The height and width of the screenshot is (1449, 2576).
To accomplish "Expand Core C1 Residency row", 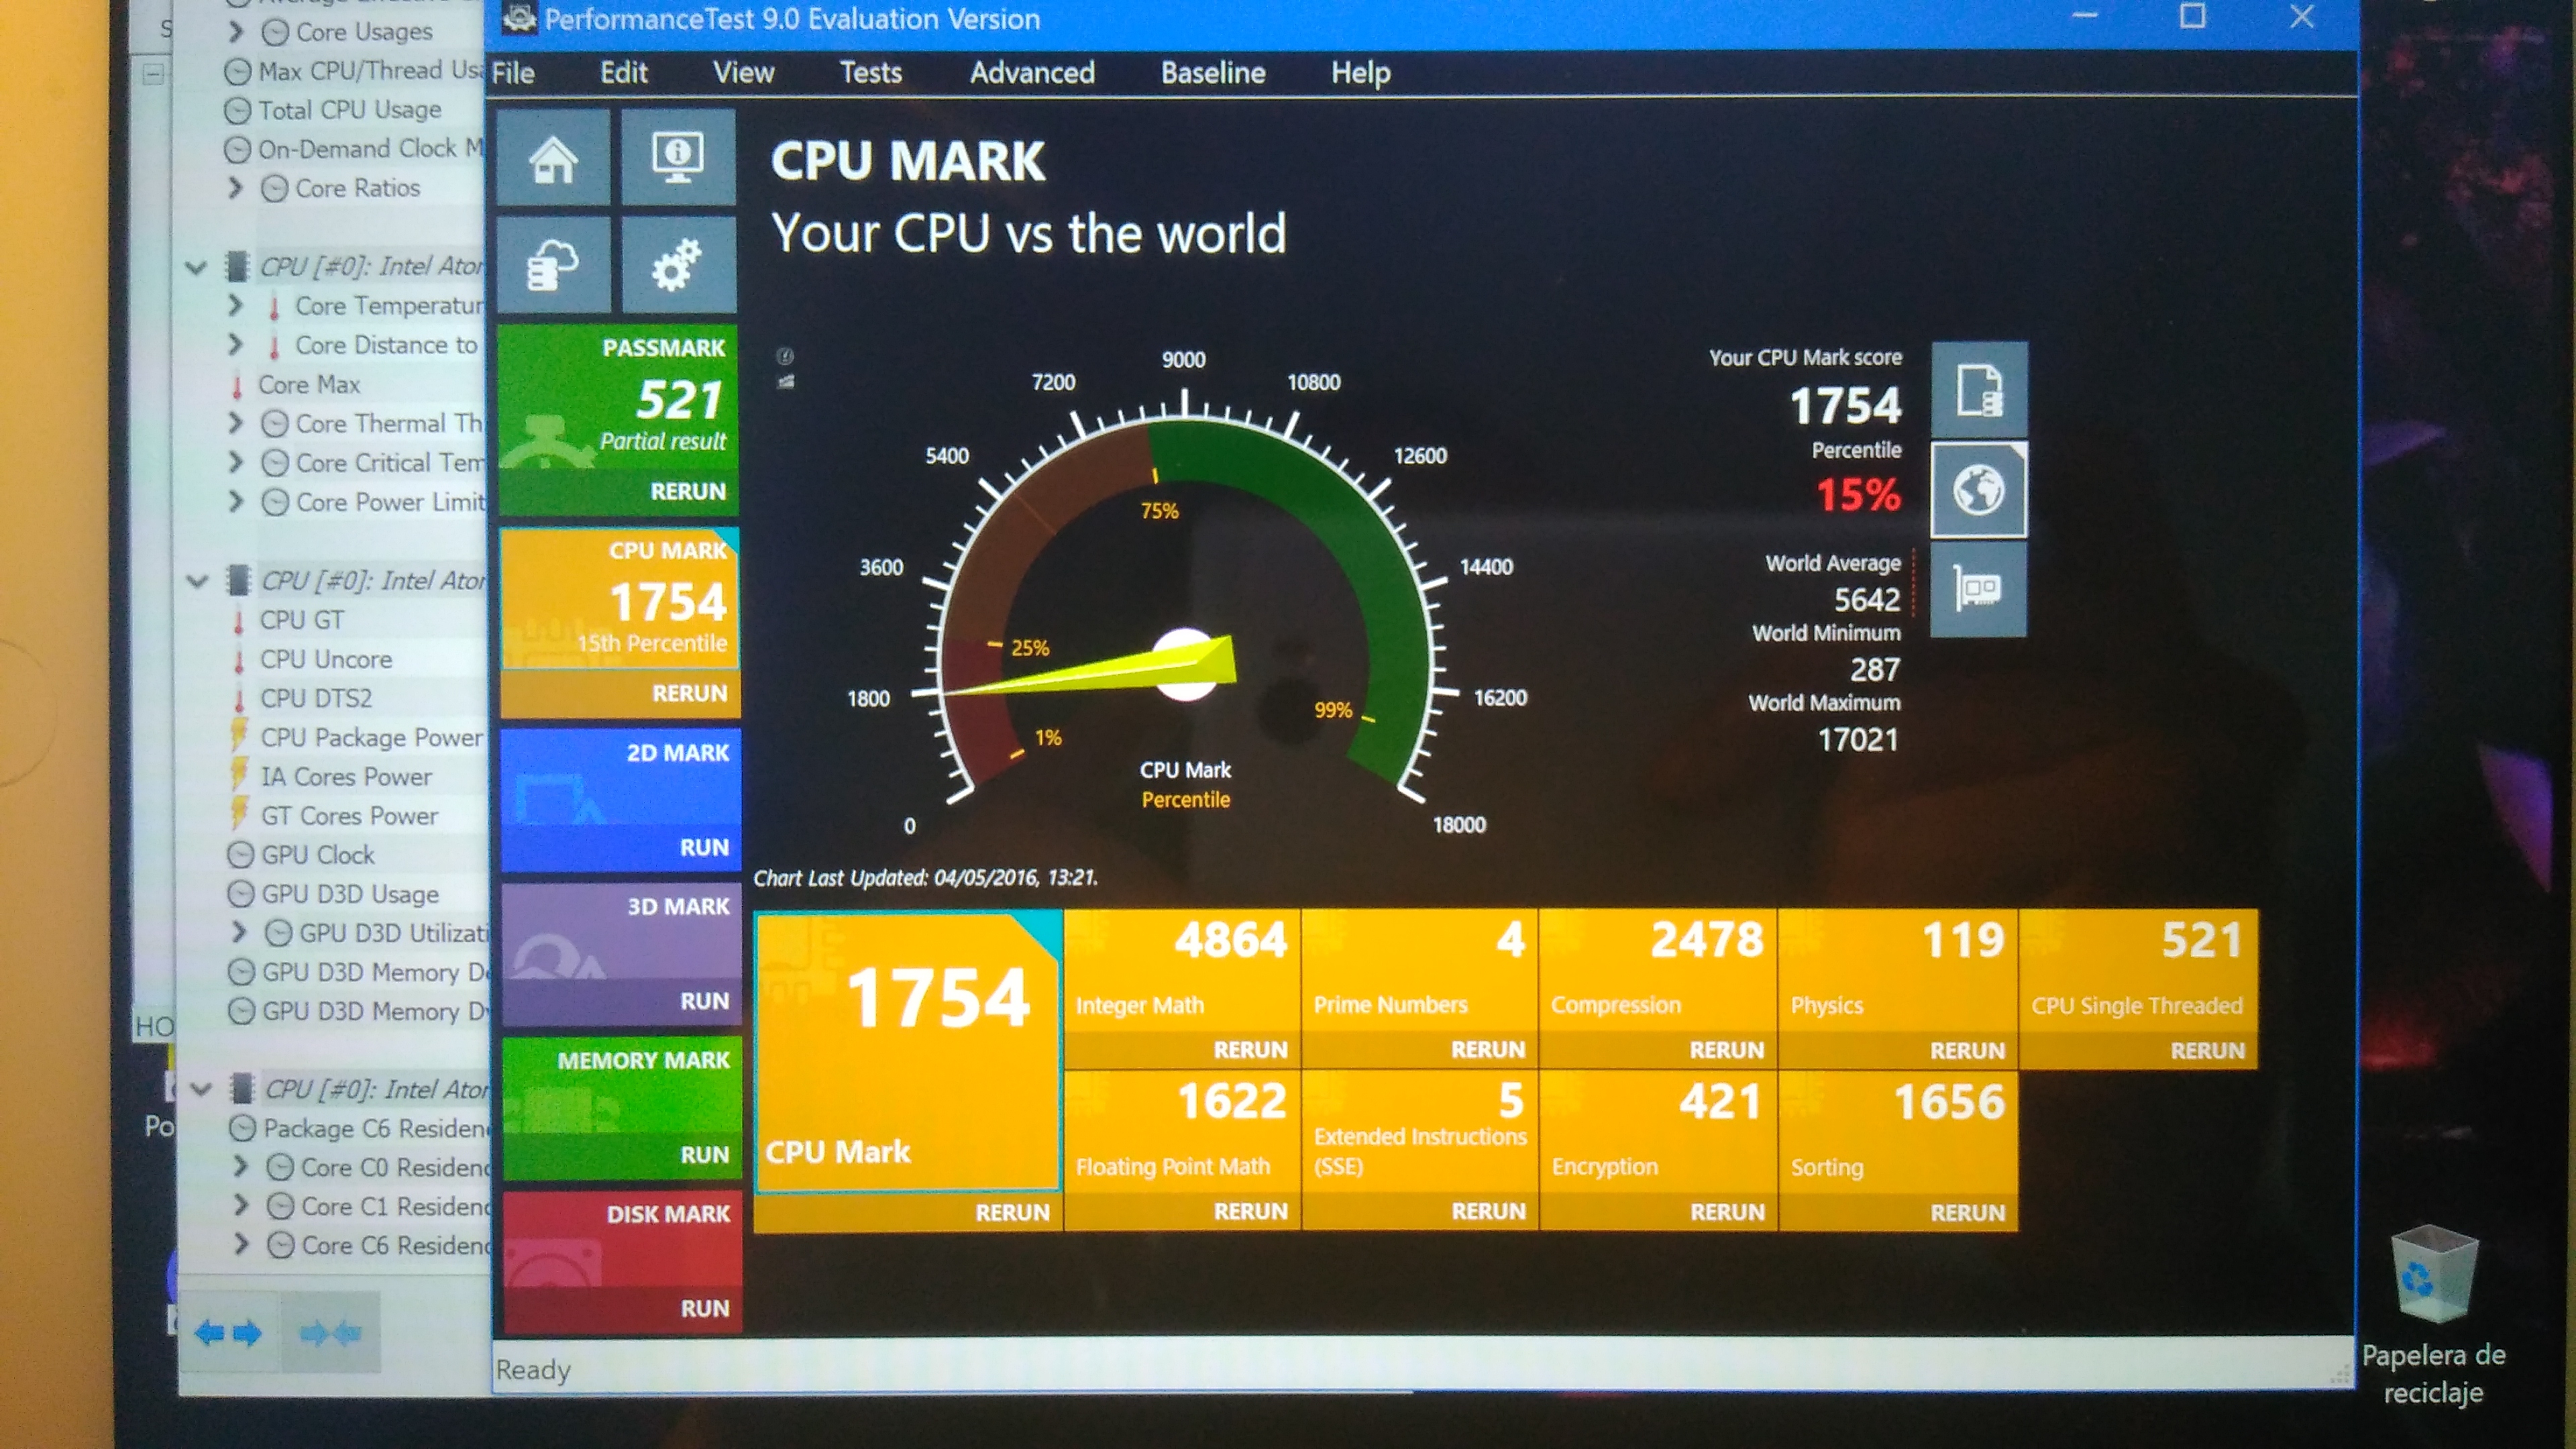I will pyautogui.click(x=241, y=1205).
